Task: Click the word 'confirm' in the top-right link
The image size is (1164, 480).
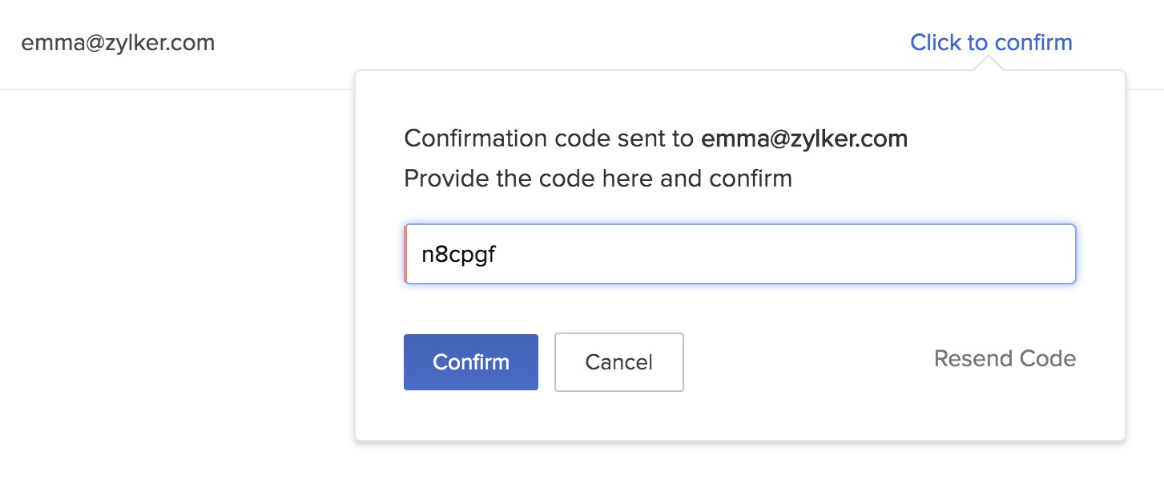Action: tap(1033, 43)
